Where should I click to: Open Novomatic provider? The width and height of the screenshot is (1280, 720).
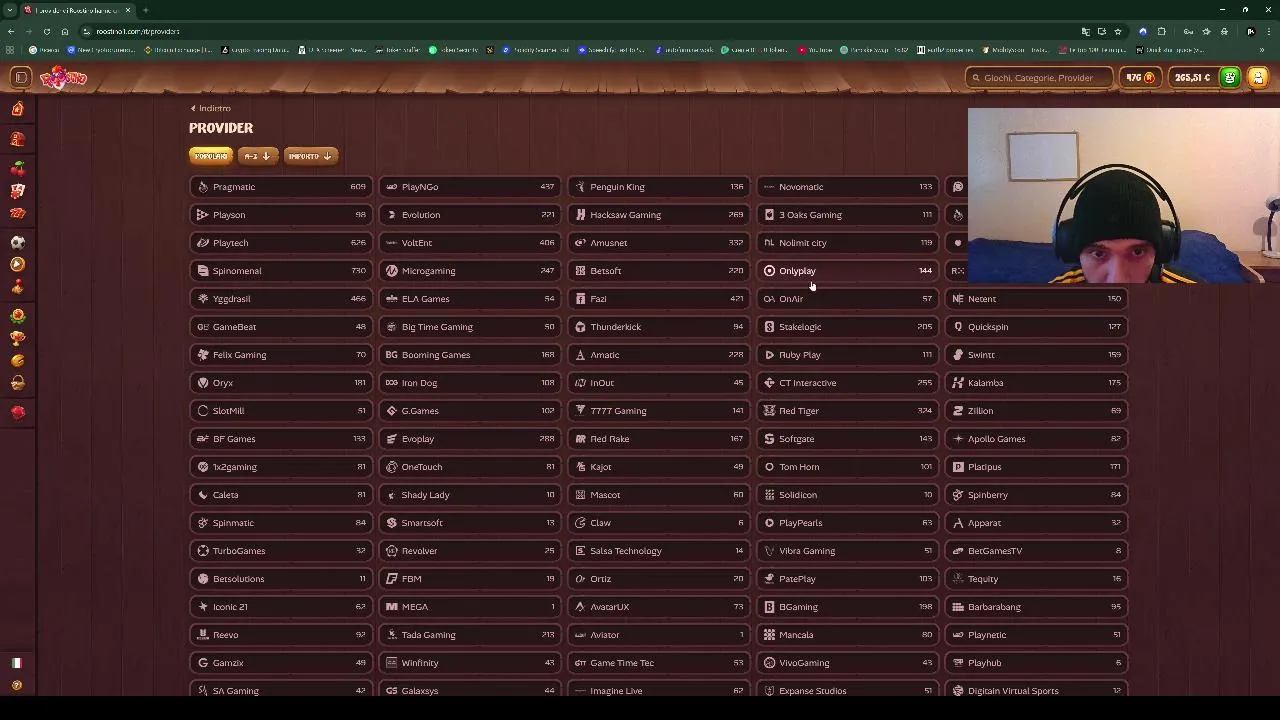(x=847, y=187)
